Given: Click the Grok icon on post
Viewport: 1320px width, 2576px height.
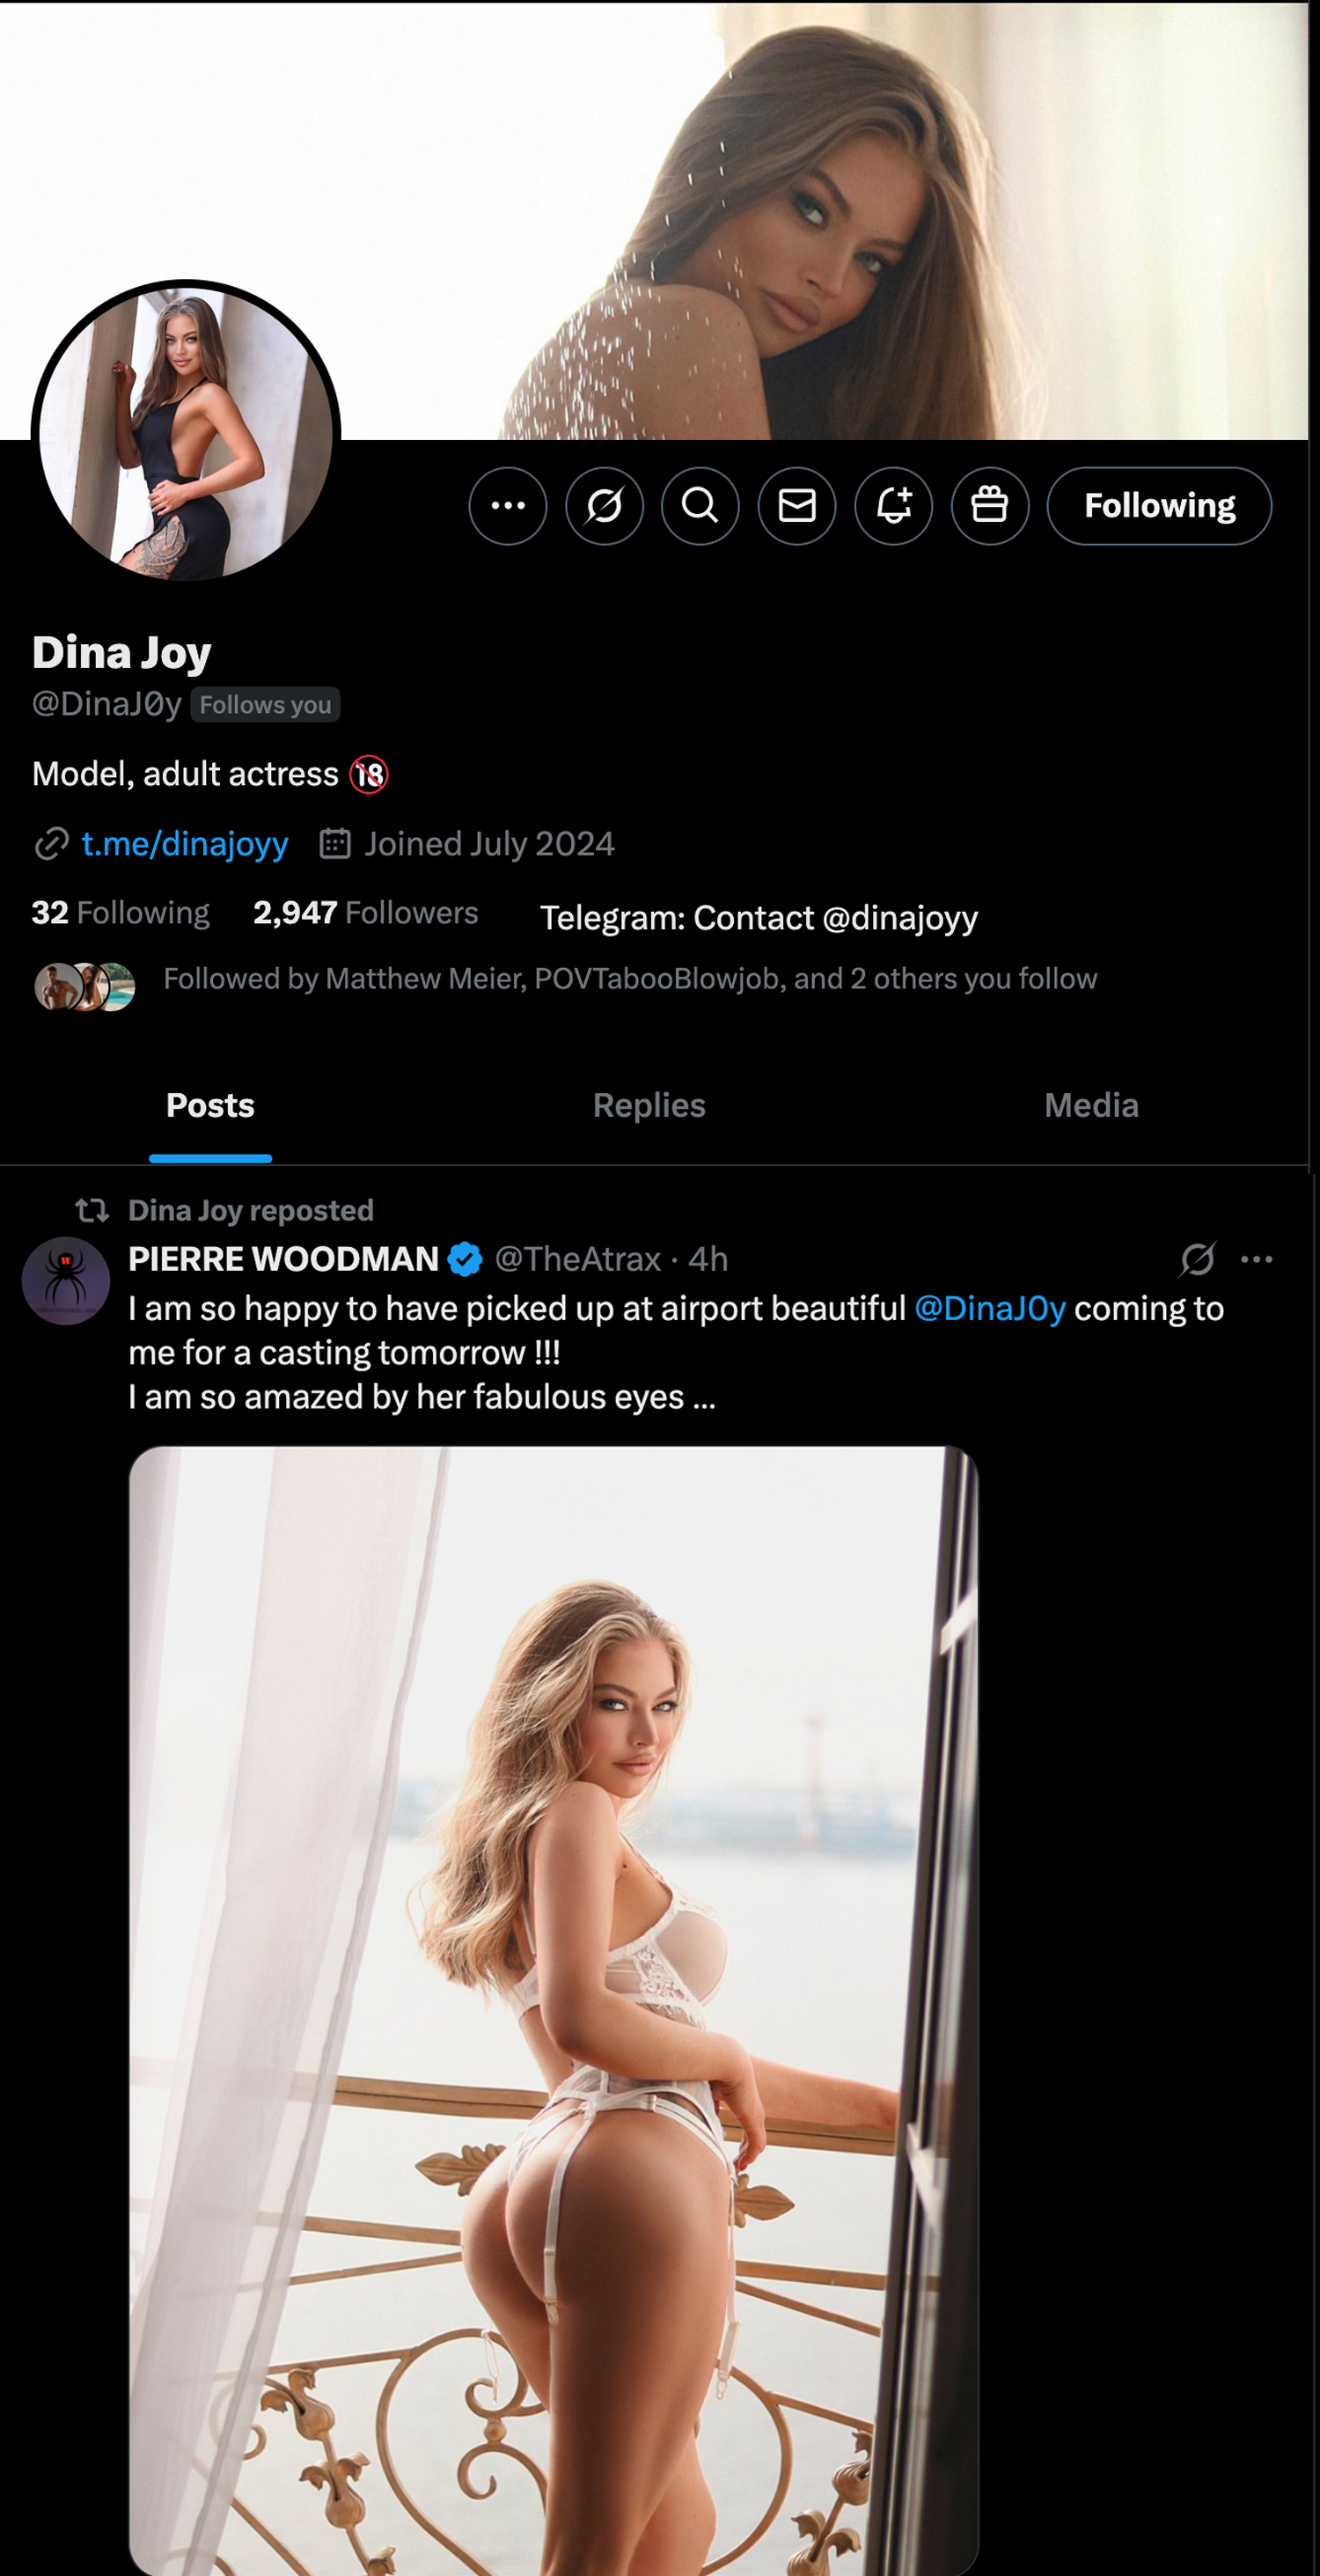Looking at the screenshot, I should (x=1197, y=1259).
